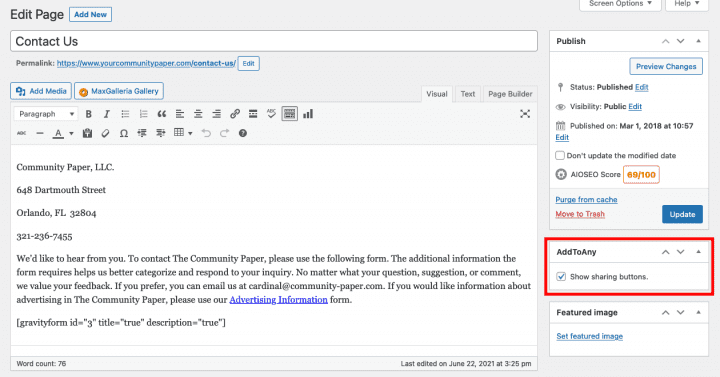Apply blockquote formatting
This screenshot has height=377, width=720.
click(162, 114)
